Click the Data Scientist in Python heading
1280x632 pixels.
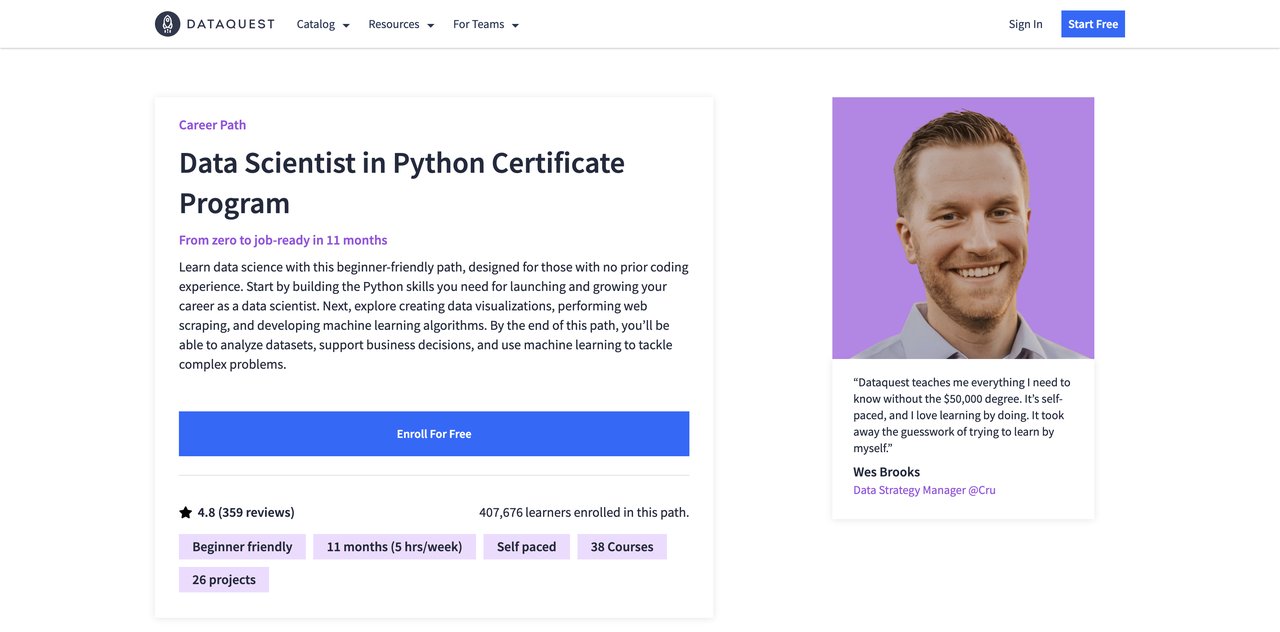click(402, 183)
